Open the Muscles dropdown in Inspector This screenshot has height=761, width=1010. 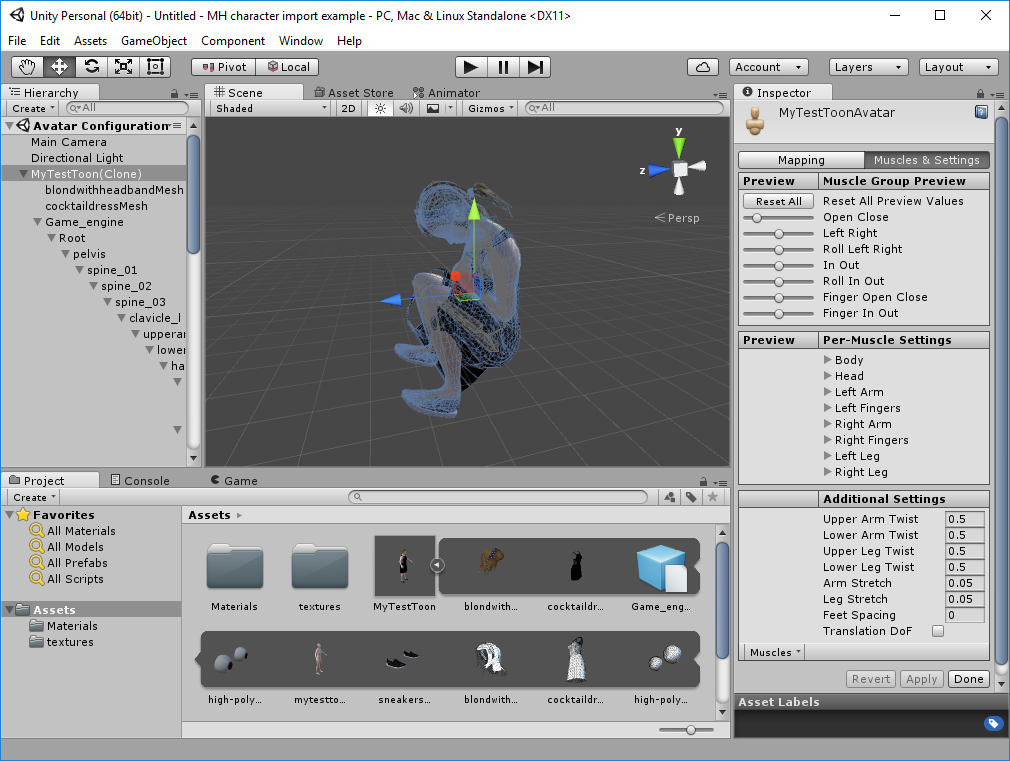774,652
